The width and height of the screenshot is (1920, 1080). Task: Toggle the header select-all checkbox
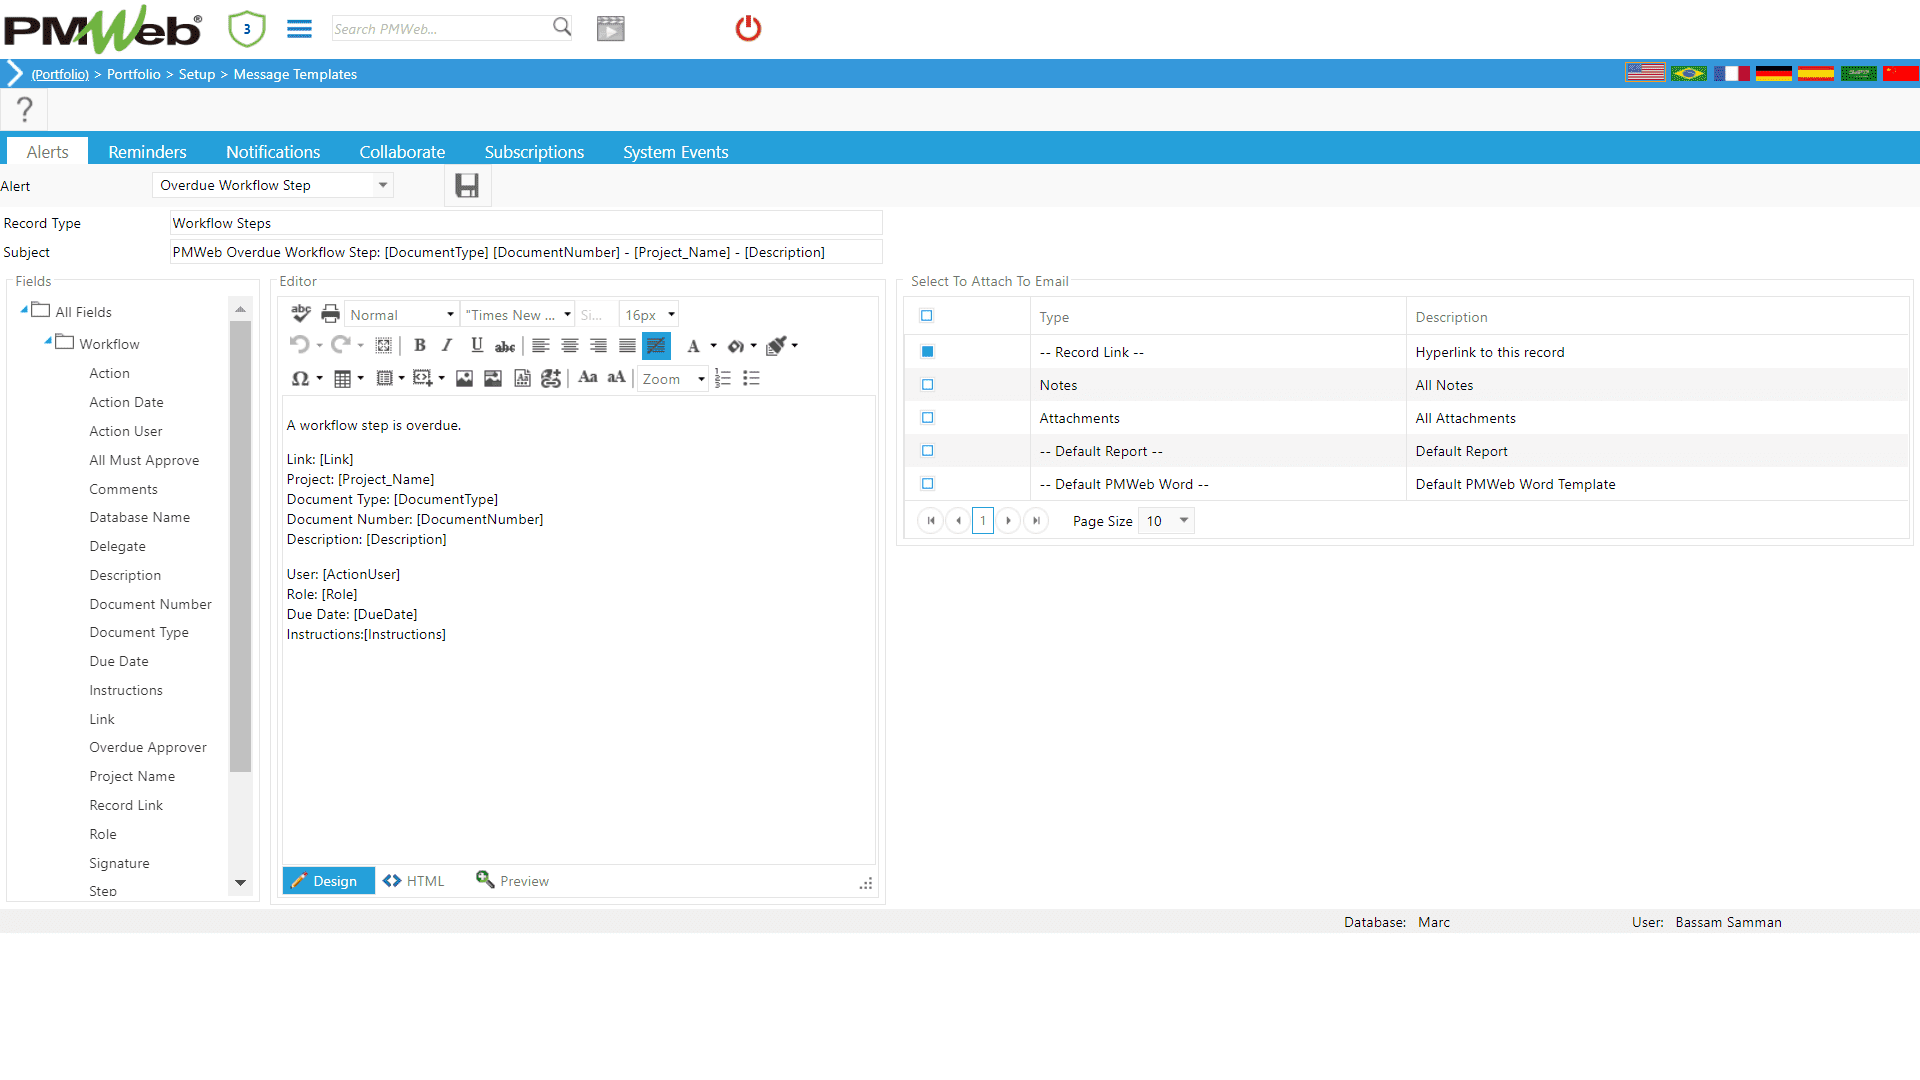(x=927, y=316)
